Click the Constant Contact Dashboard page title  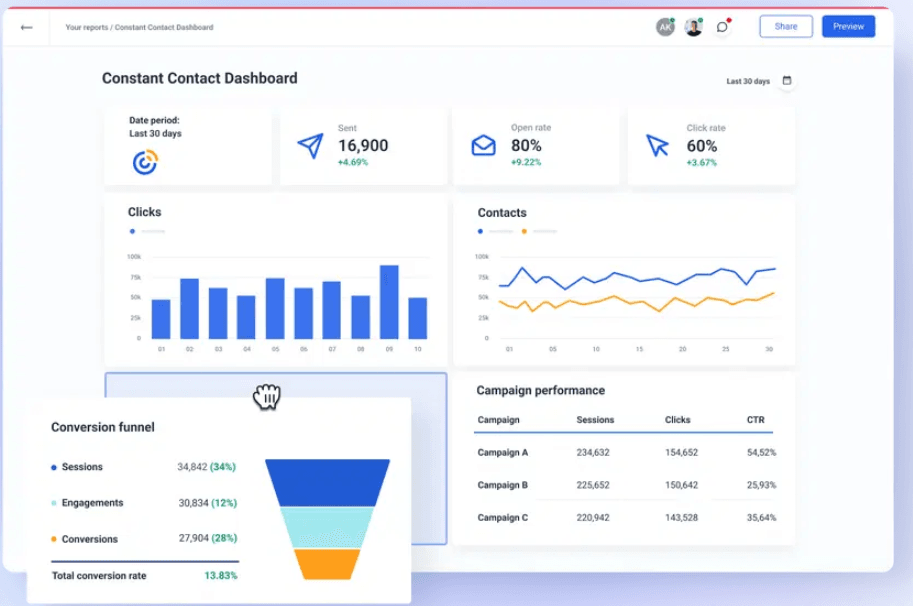tap(200, 78)
